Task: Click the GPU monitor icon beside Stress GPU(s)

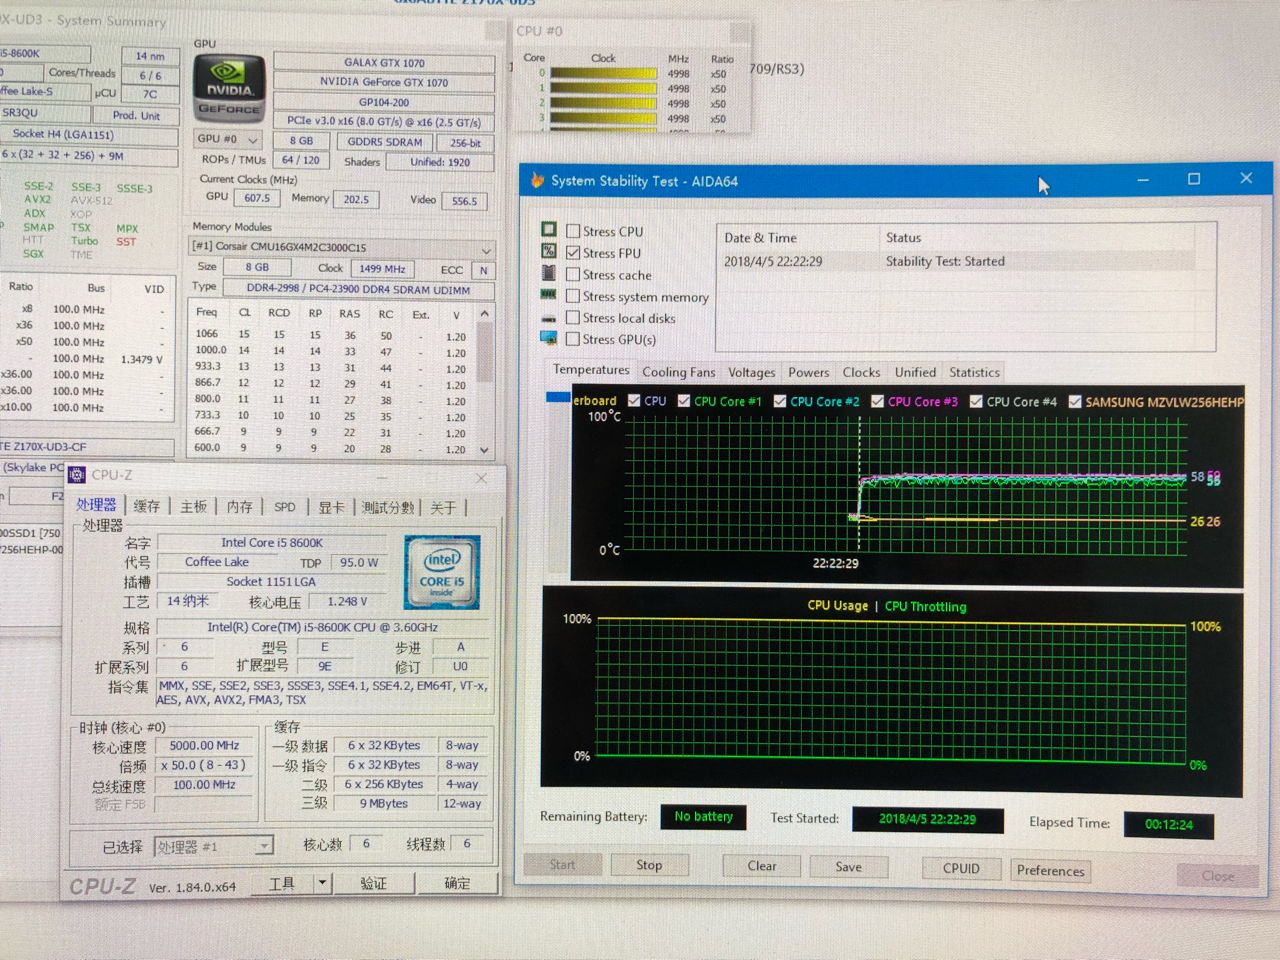Action: coord(549,339)
